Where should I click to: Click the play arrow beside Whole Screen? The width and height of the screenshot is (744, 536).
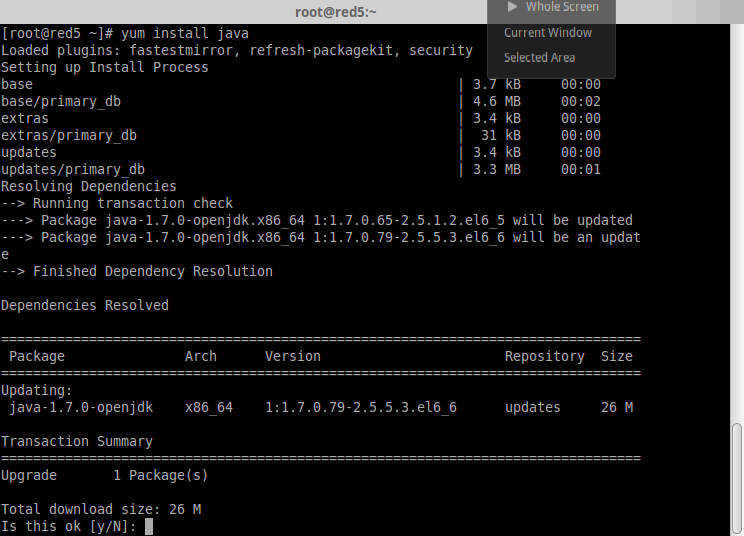click(x=513, y=7)
